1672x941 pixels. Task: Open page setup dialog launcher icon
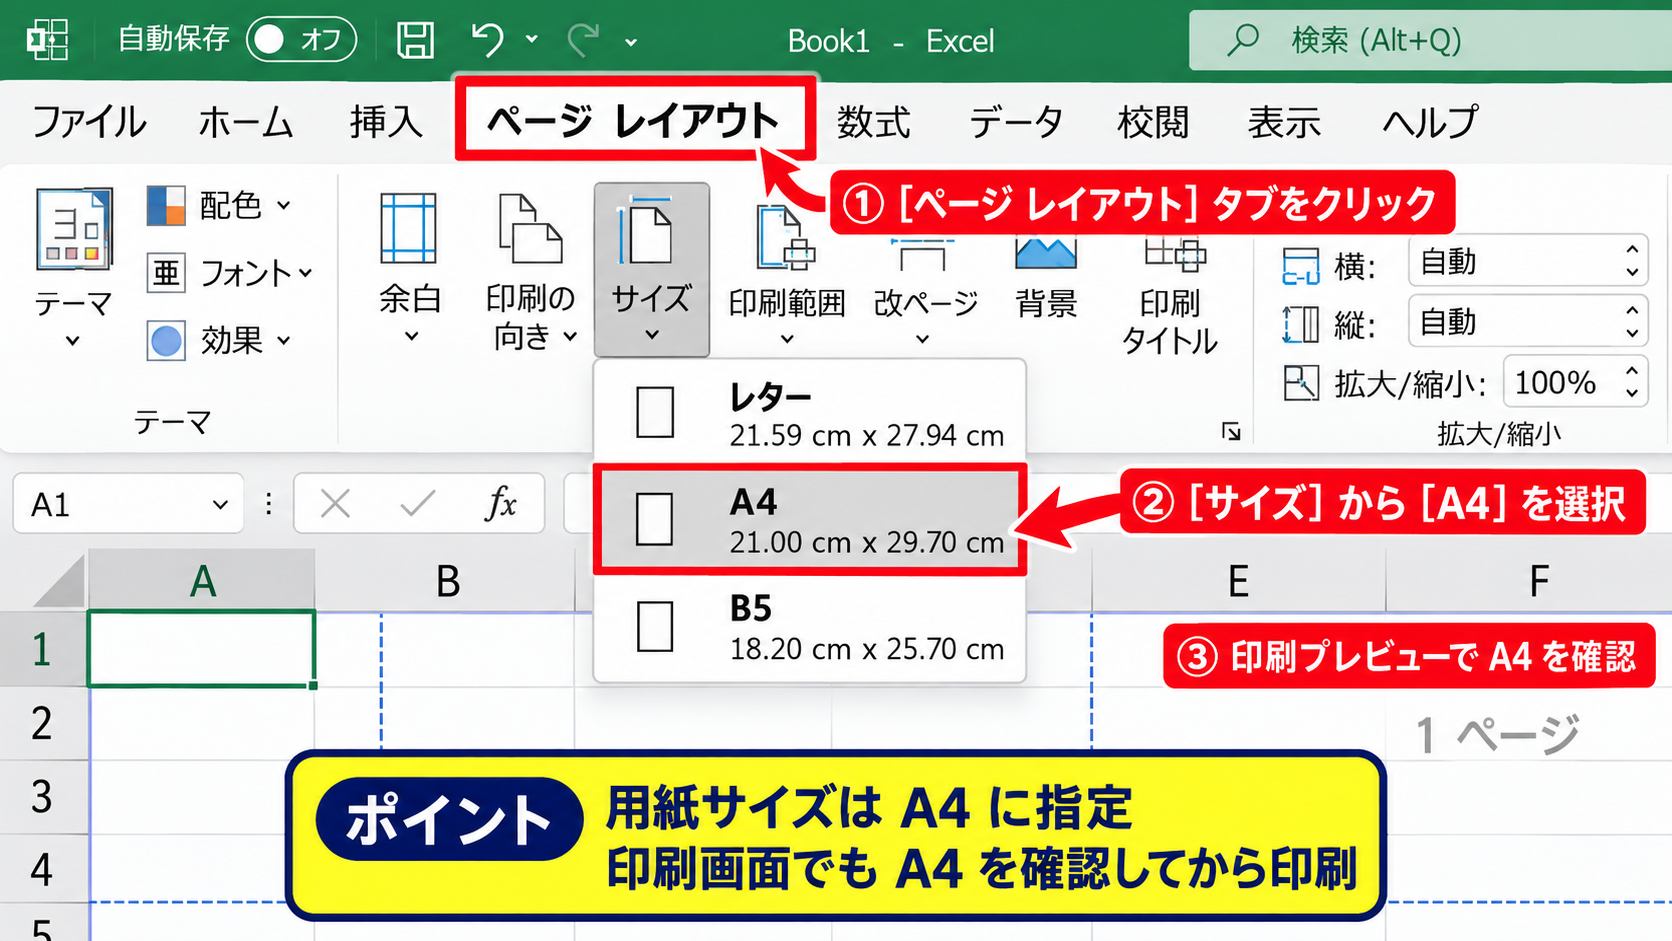tap(1231, 431)
